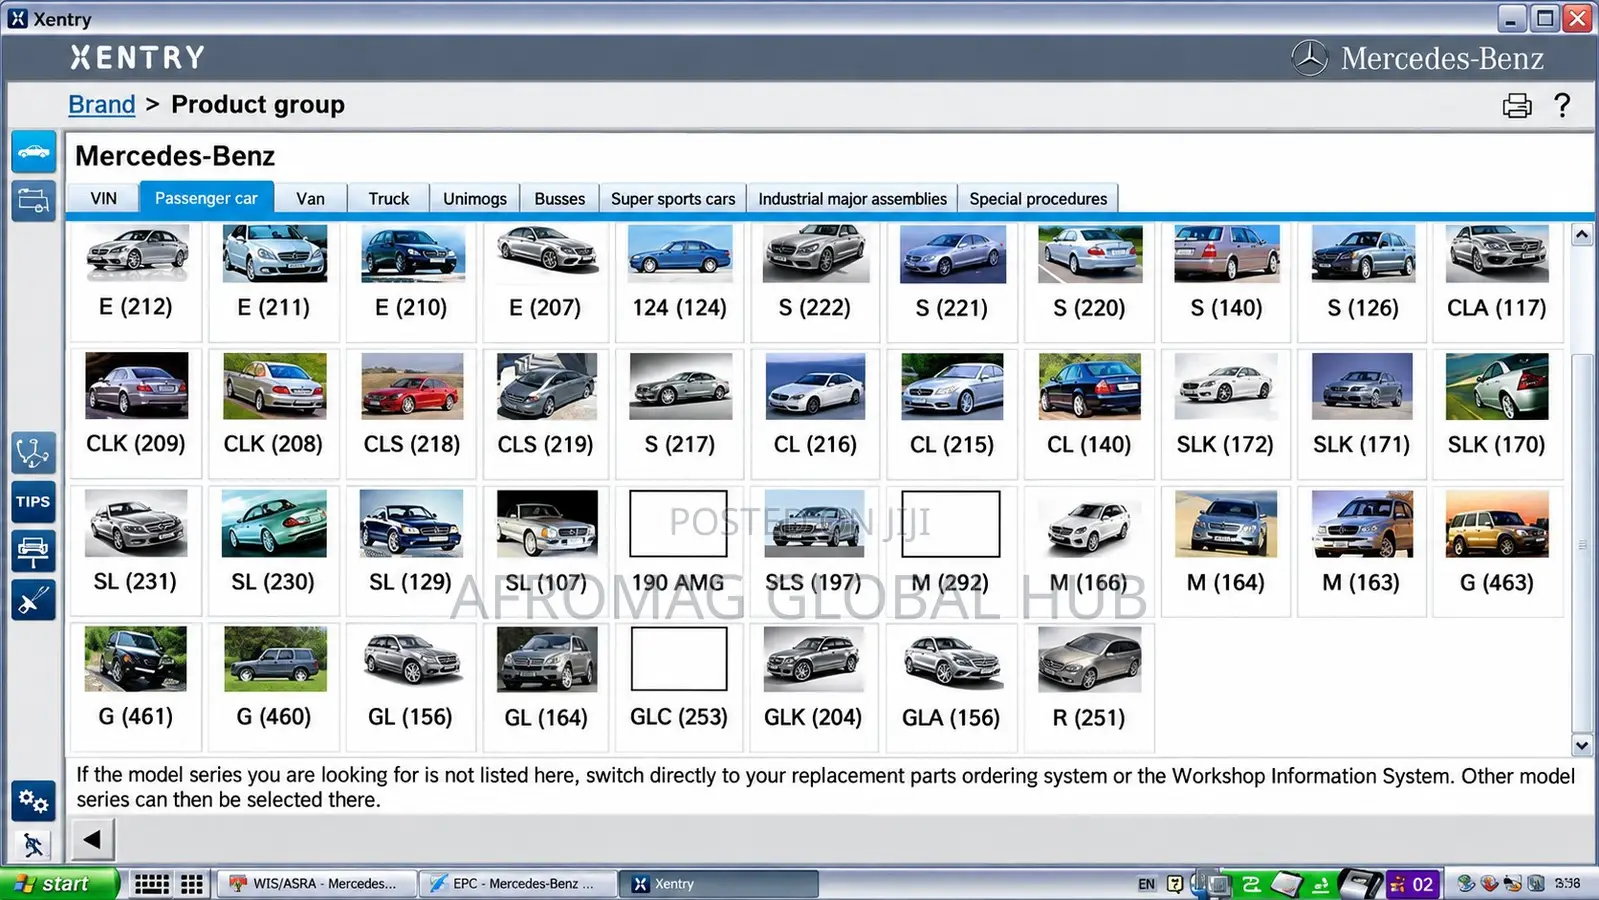Pick the M (164) model series

[x=1225, y=550]
